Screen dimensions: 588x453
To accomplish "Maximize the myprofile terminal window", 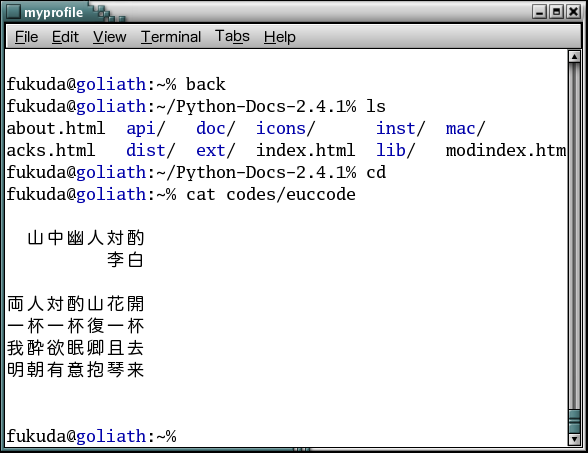I will coord(556,12).
